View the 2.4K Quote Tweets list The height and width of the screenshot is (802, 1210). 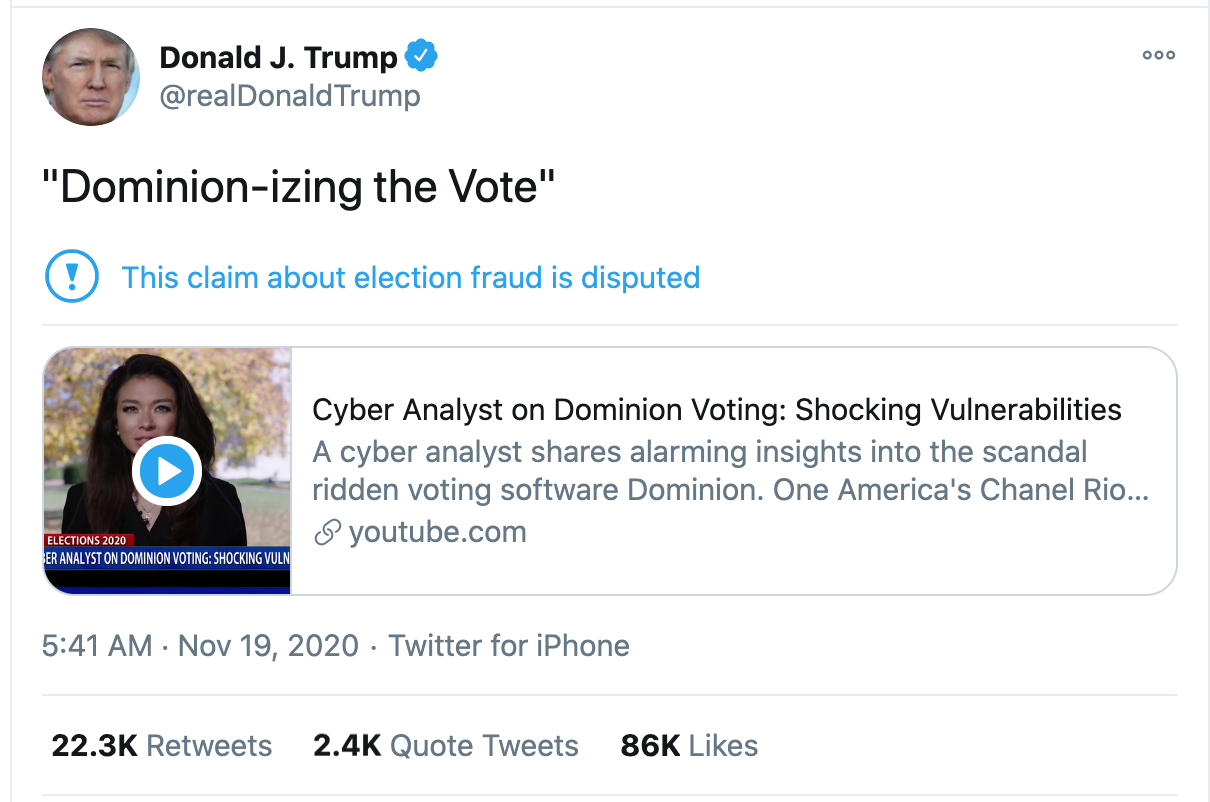coord(445,745)
